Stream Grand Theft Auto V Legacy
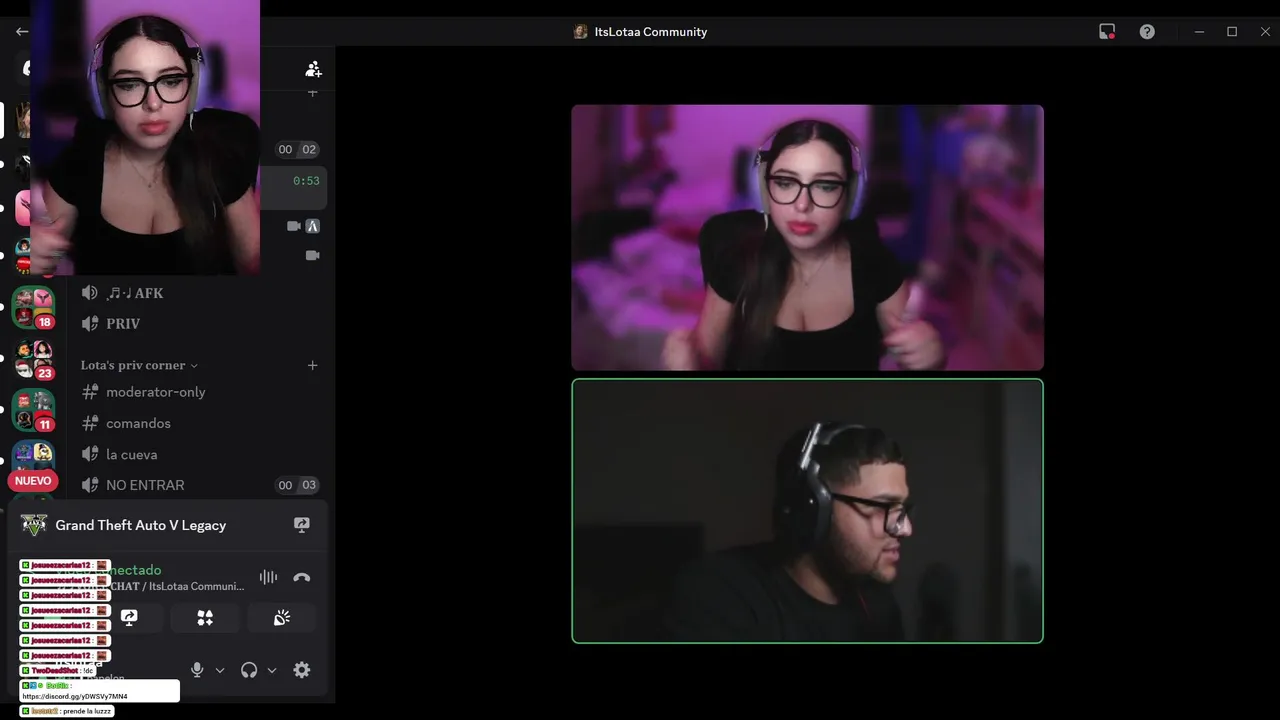The image size is (1280, 720). click(302, 525)
